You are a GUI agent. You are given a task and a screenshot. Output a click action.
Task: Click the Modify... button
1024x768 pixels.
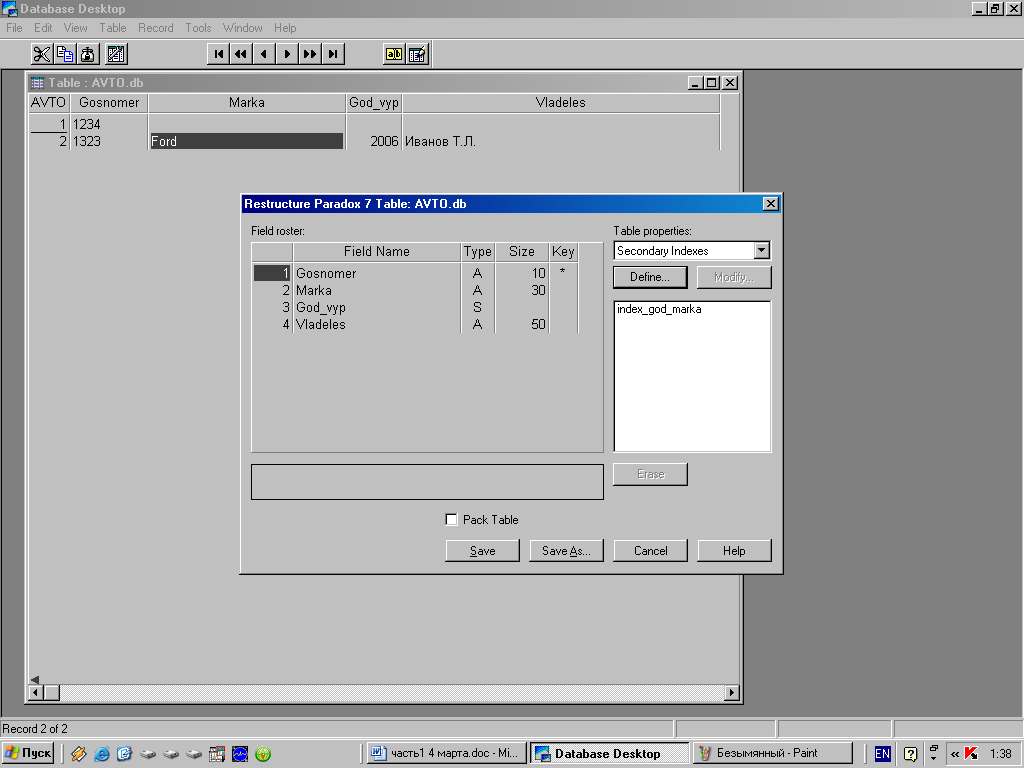734,277
